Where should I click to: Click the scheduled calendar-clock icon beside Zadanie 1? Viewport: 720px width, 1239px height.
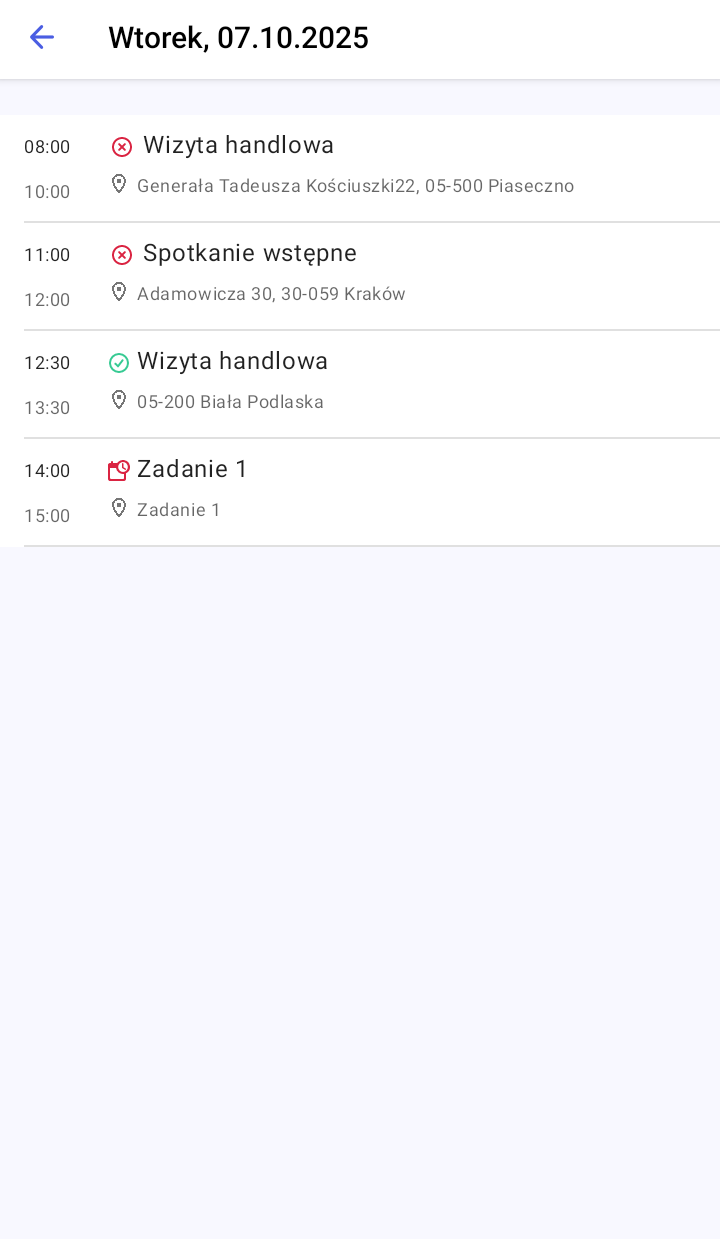pos(119,470)
